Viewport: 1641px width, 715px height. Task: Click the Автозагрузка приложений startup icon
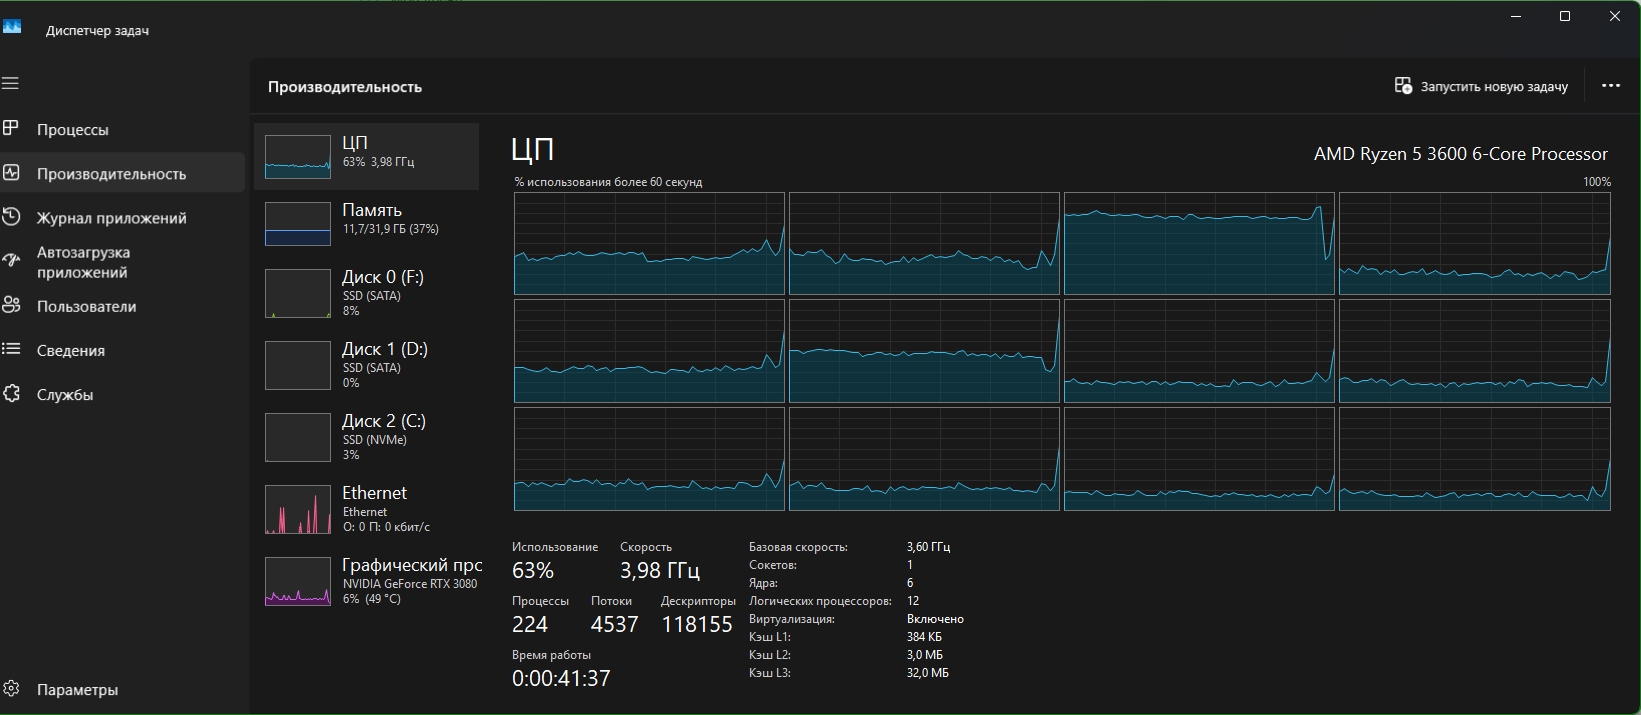click(12, 261)
